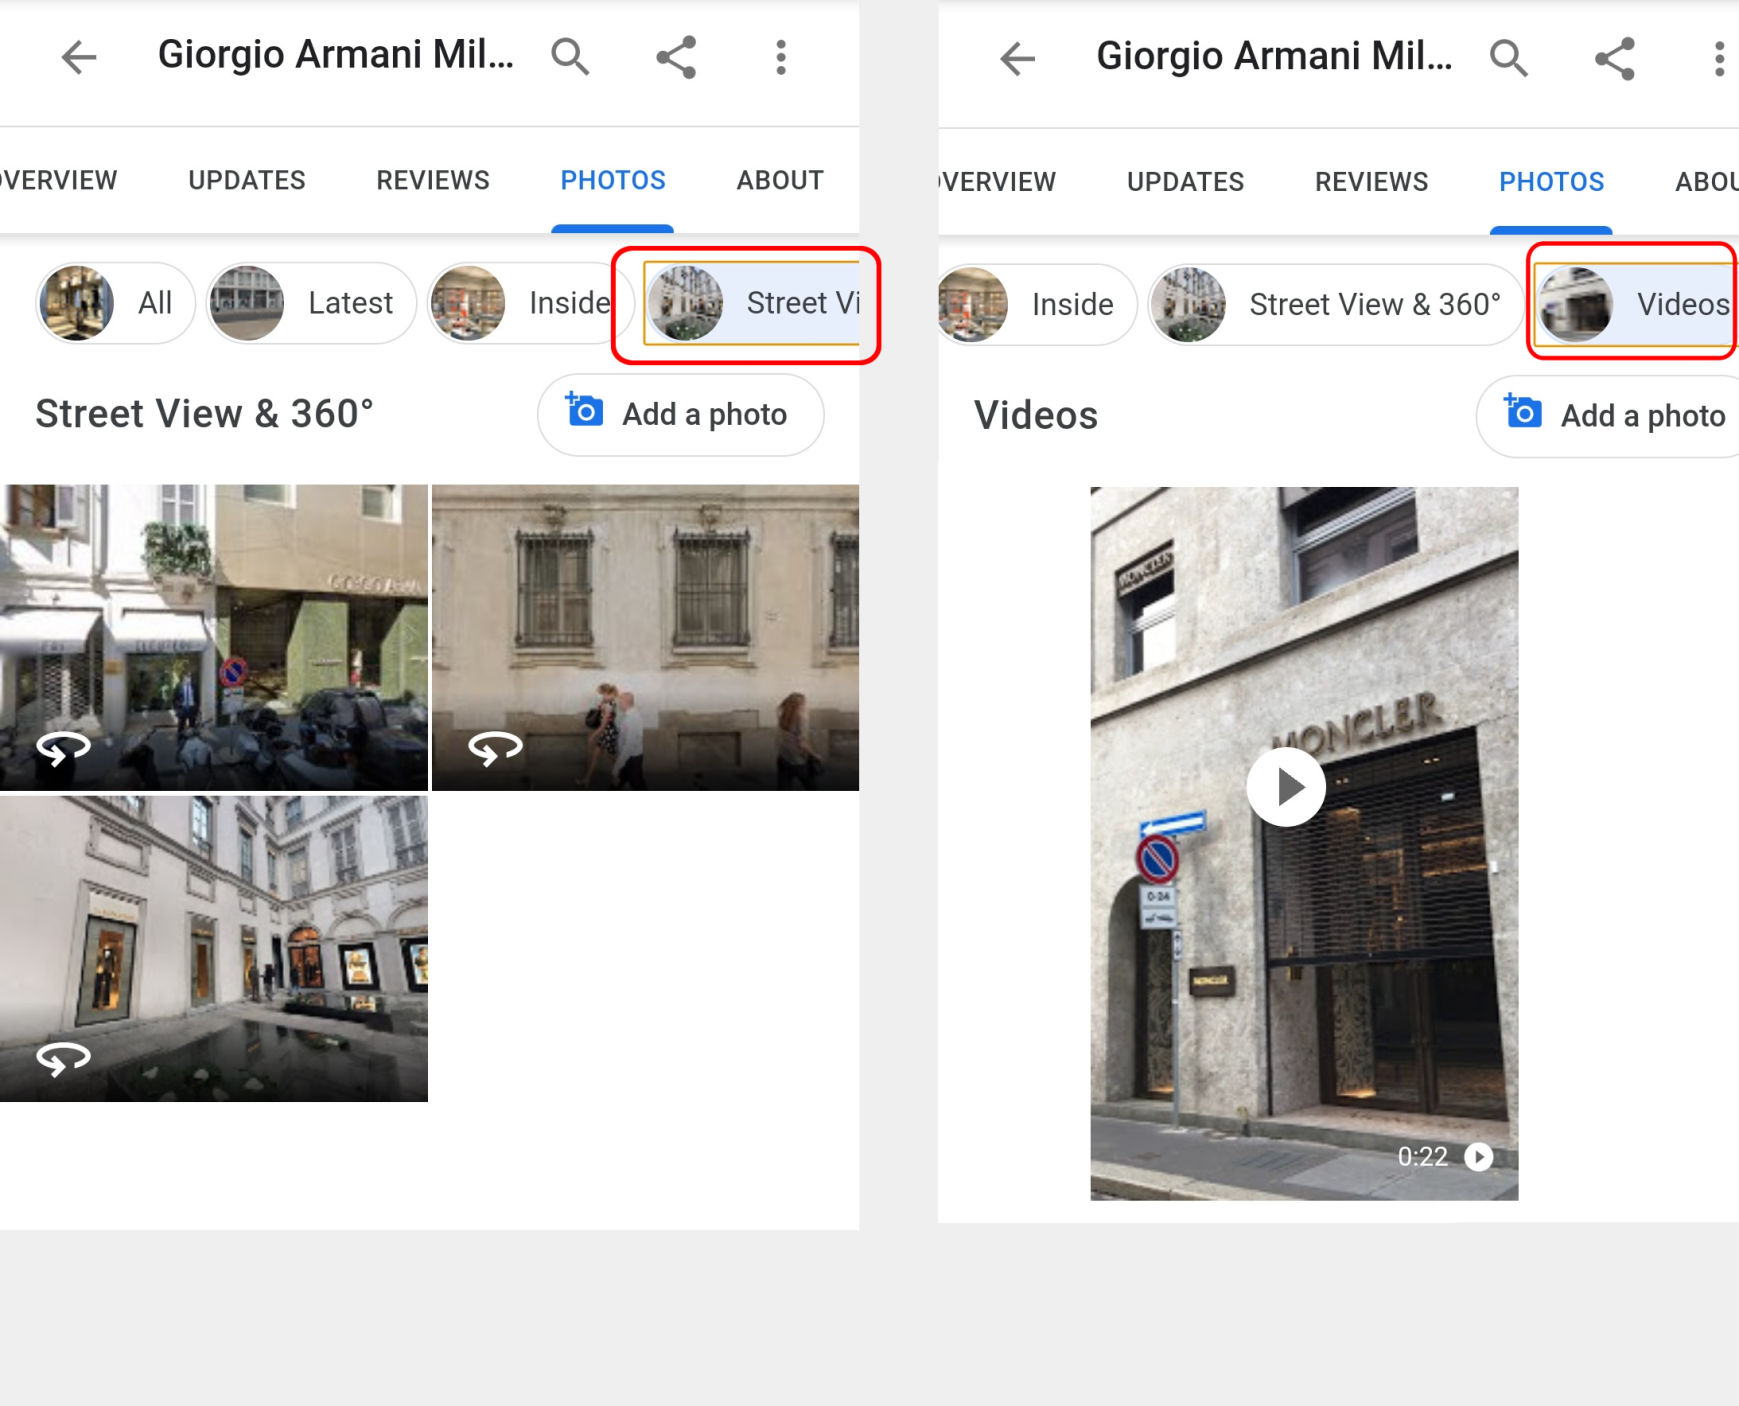The image size is (1739, 1406).
Task: Open search in the left screen header
Action: click(570, 57)
